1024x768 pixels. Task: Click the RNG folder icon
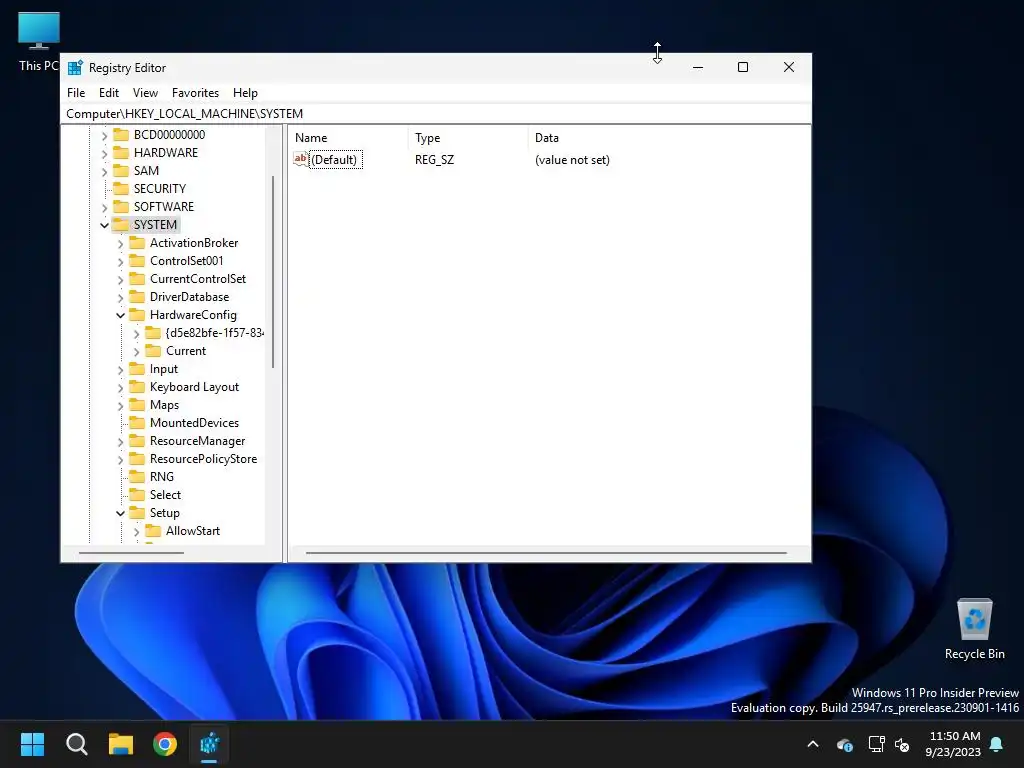137,477
